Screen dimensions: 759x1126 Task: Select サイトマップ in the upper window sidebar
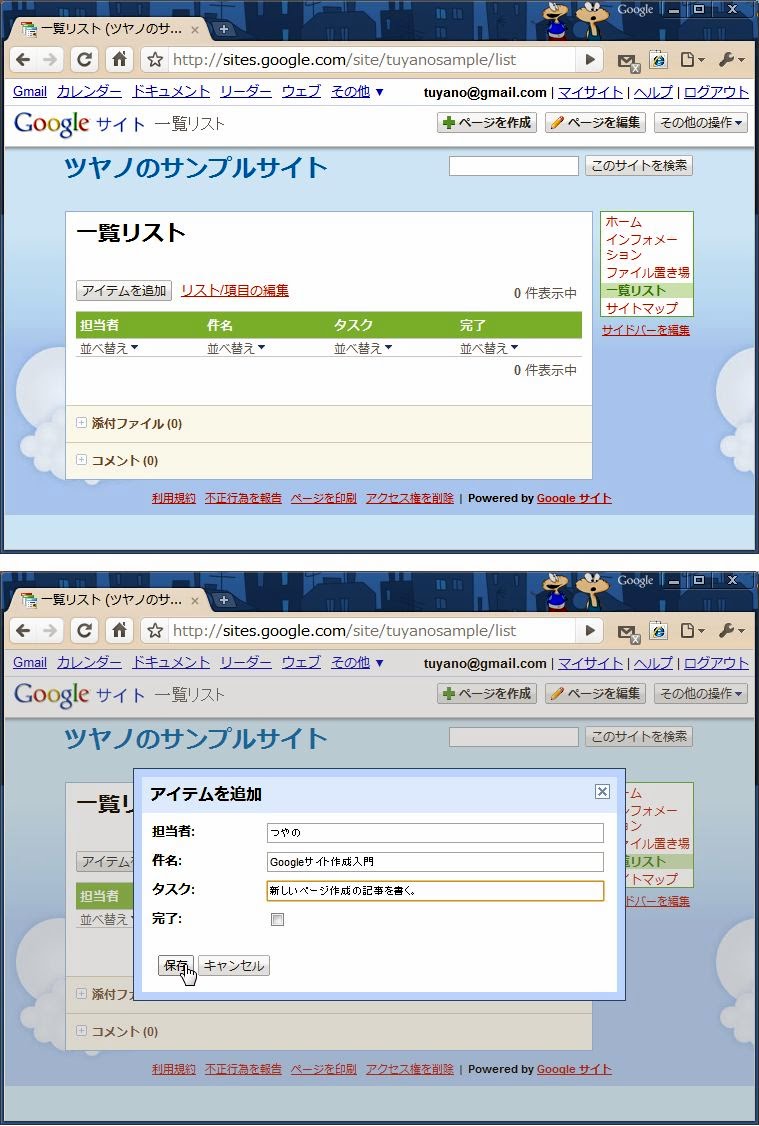pos(641,308)
